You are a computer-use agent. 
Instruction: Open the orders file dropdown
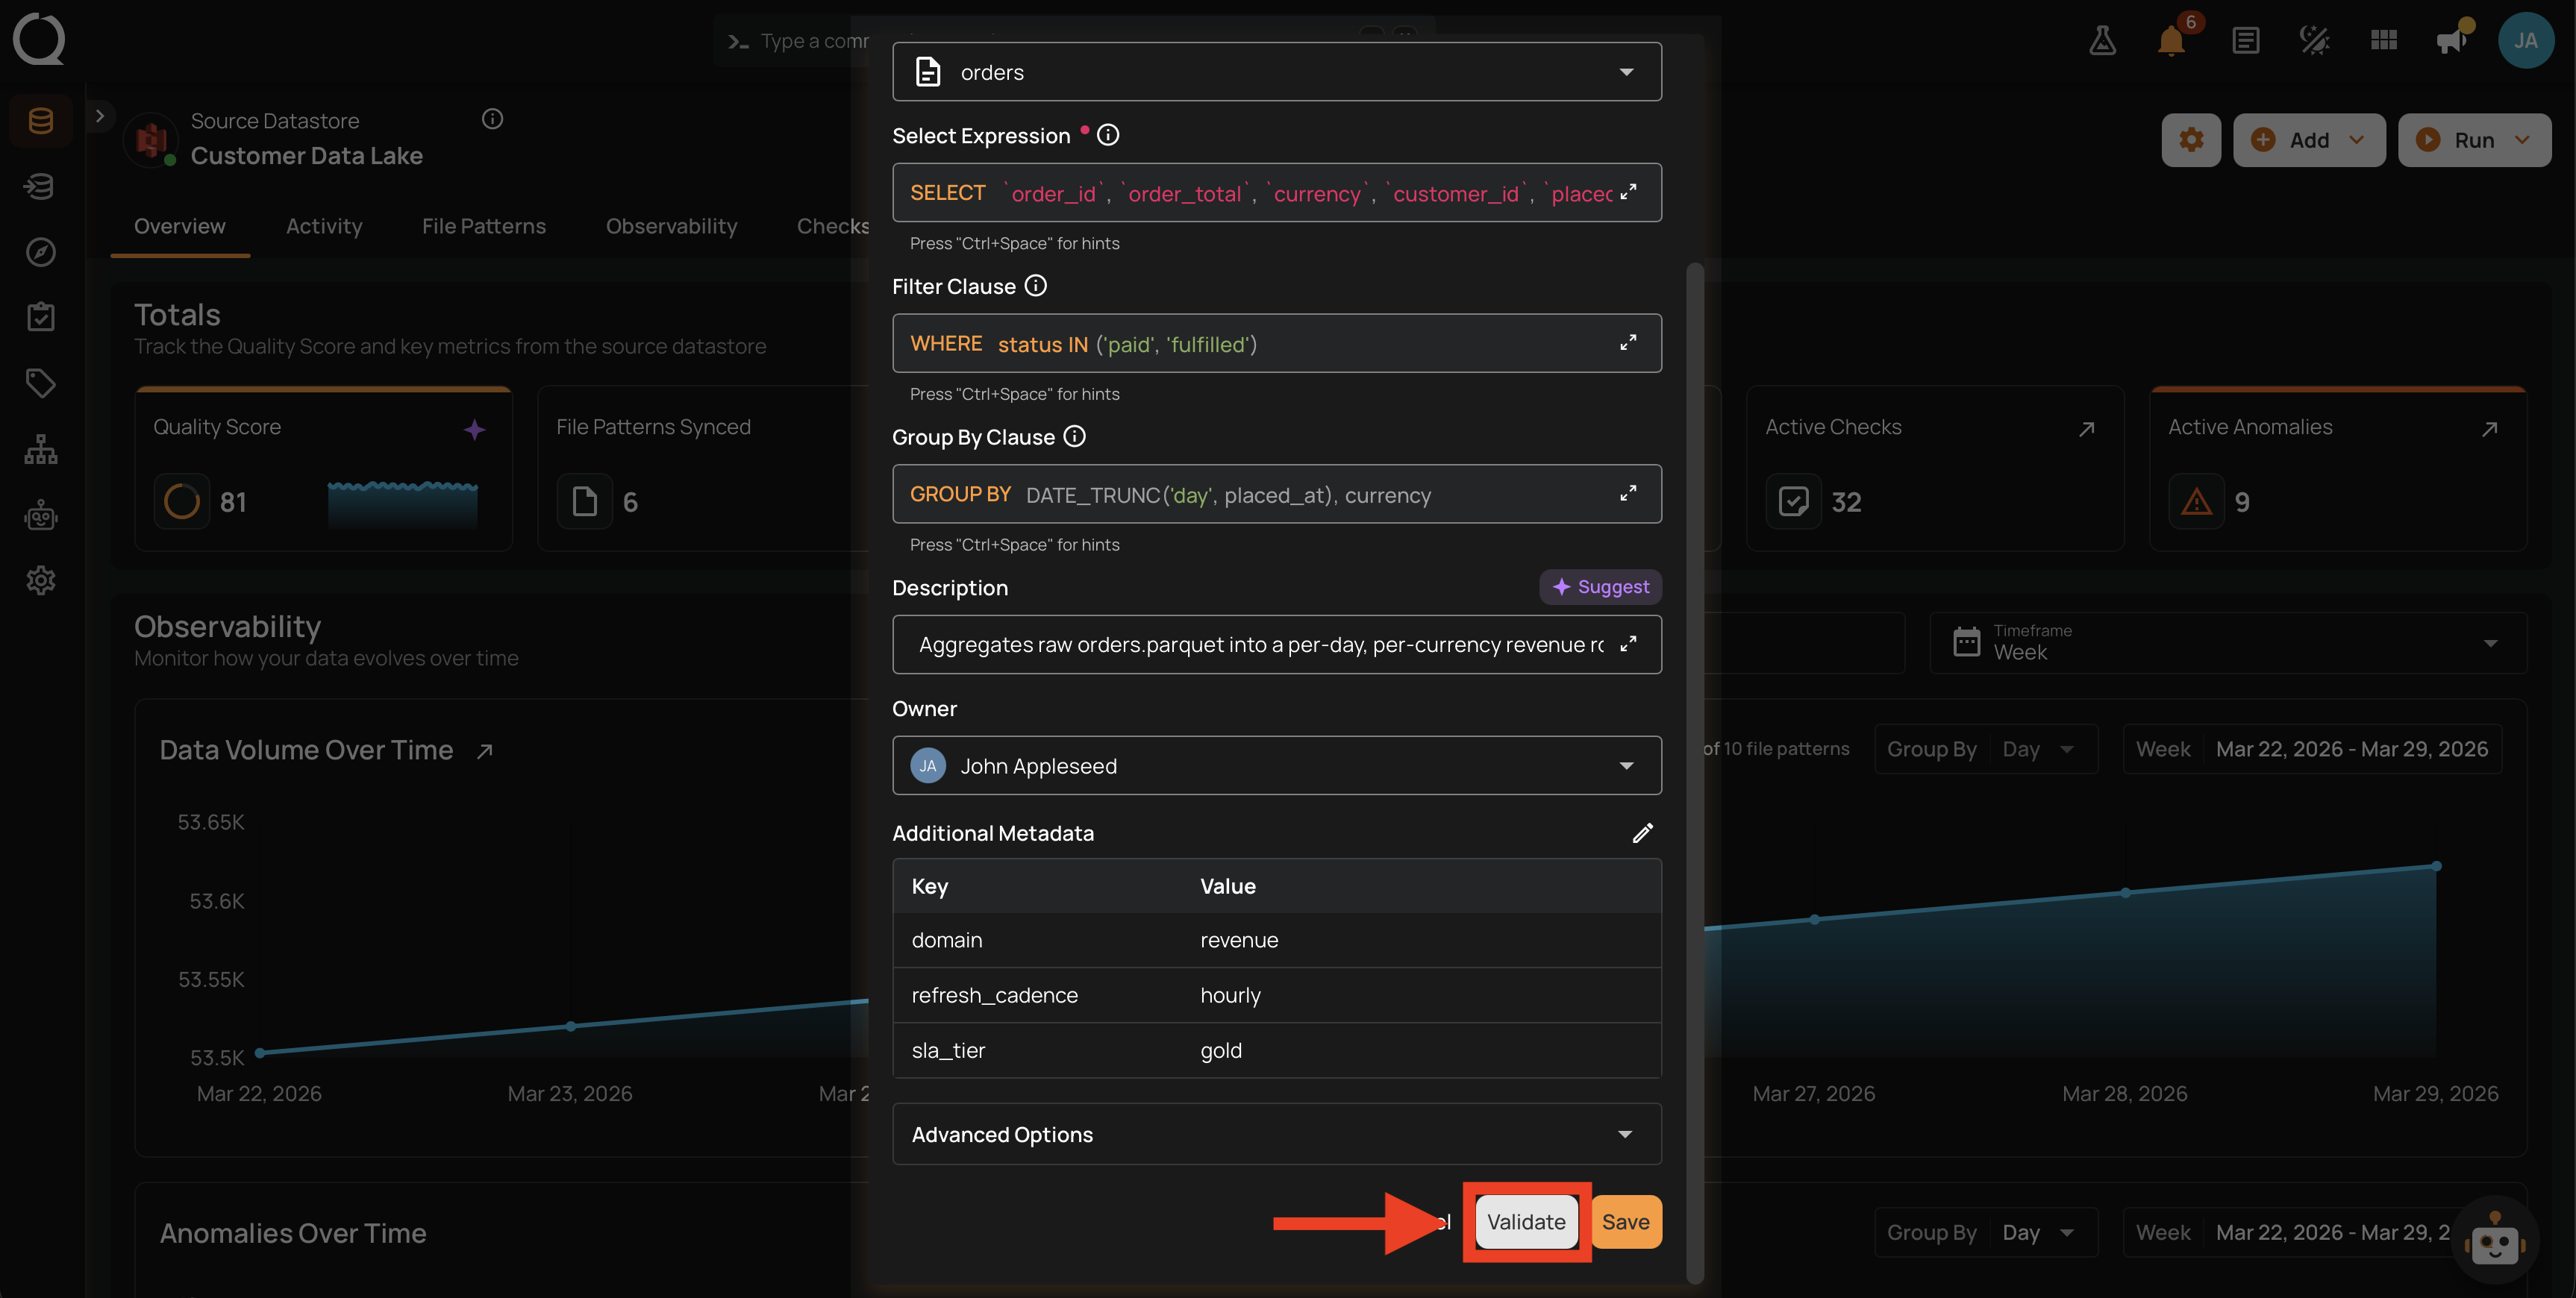click(x=1277, y=72)
